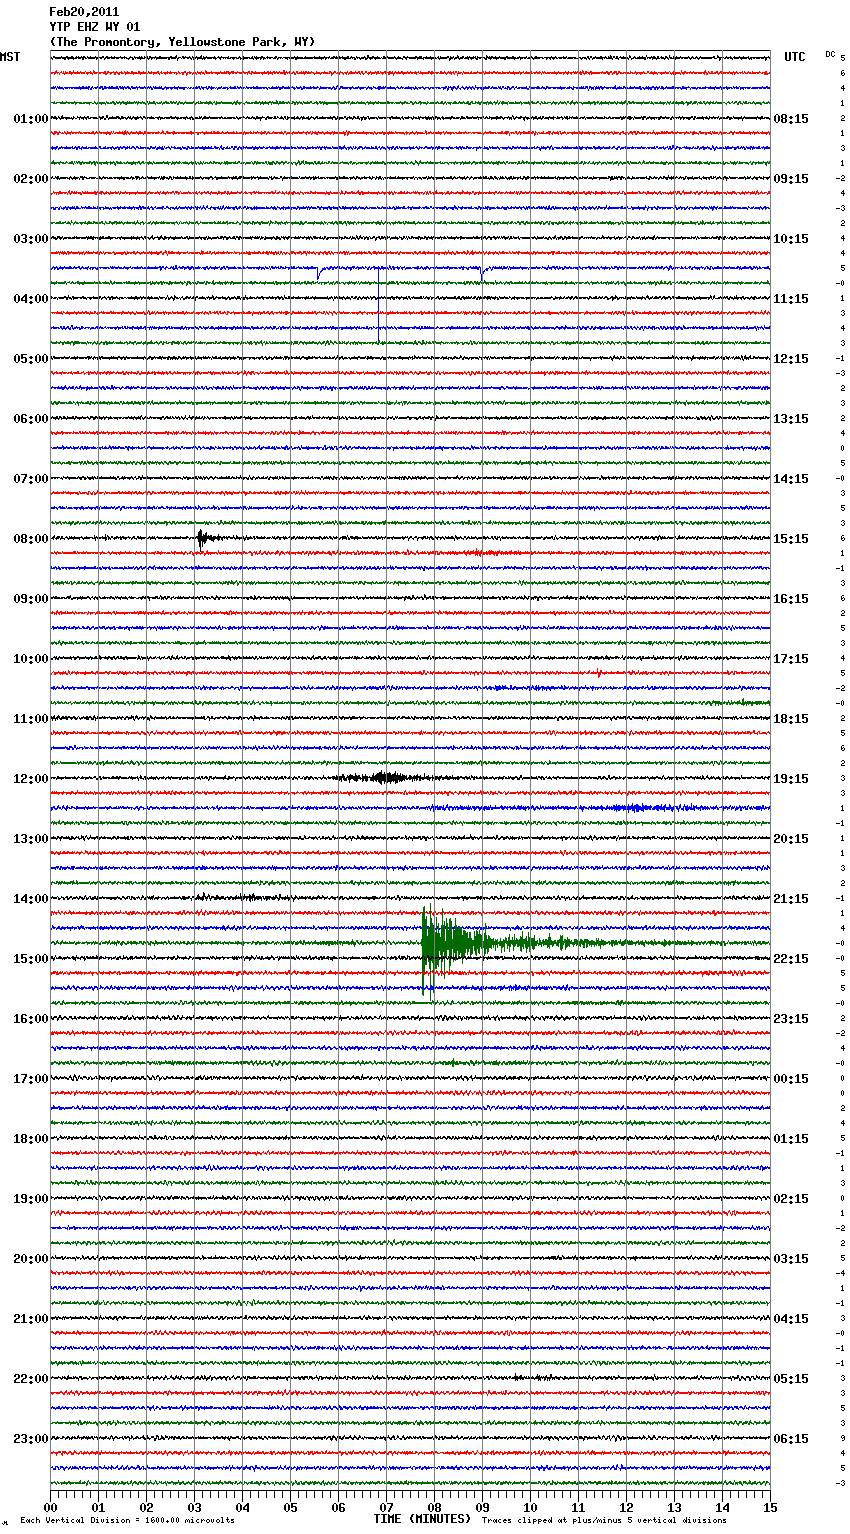
Task: Click the traces clipped footnote text
Action: point(604,1521)
